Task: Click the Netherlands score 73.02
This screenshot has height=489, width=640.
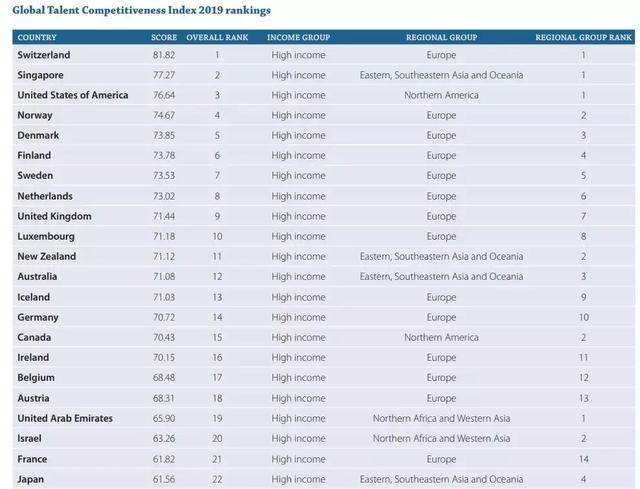Action: (x=163, y=196)
